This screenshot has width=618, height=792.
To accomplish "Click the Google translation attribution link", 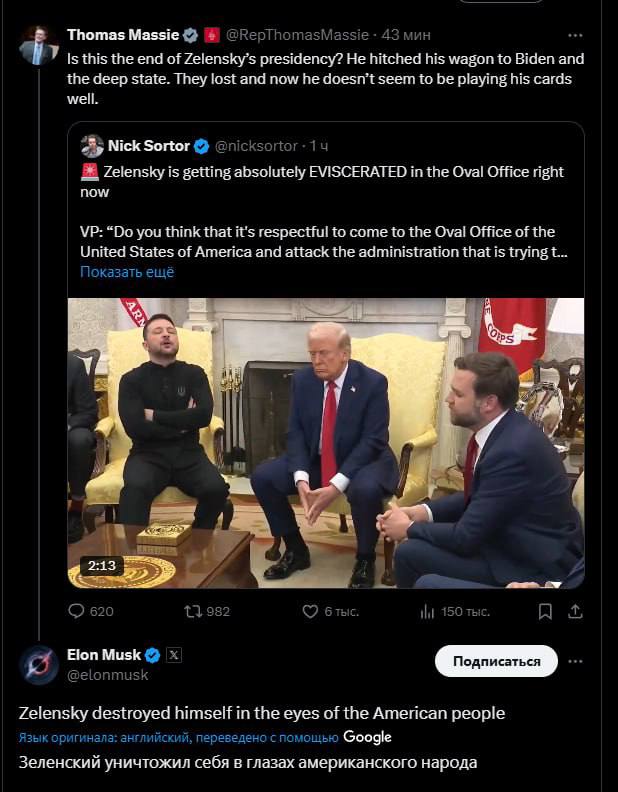I will (x=367, y=737).
